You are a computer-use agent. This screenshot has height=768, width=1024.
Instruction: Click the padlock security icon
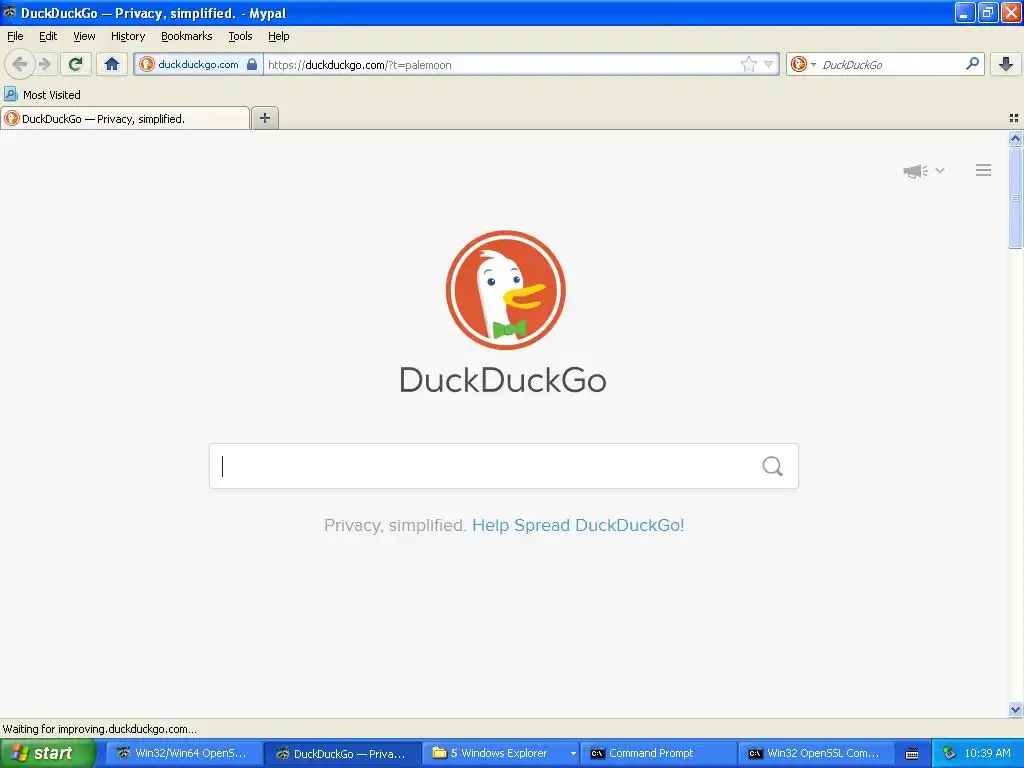252,64
